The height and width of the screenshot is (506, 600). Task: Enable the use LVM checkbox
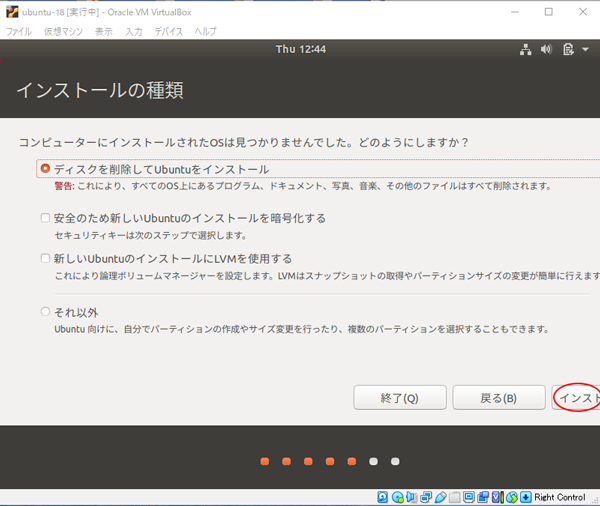pos(45,258)
